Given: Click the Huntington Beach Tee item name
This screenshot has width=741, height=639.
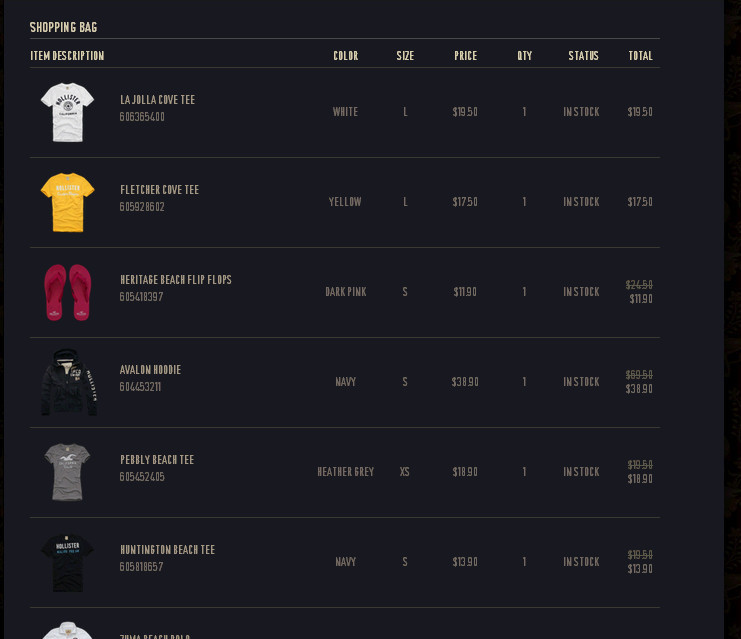Looking at the screenshot, I should tap(167, 550).
